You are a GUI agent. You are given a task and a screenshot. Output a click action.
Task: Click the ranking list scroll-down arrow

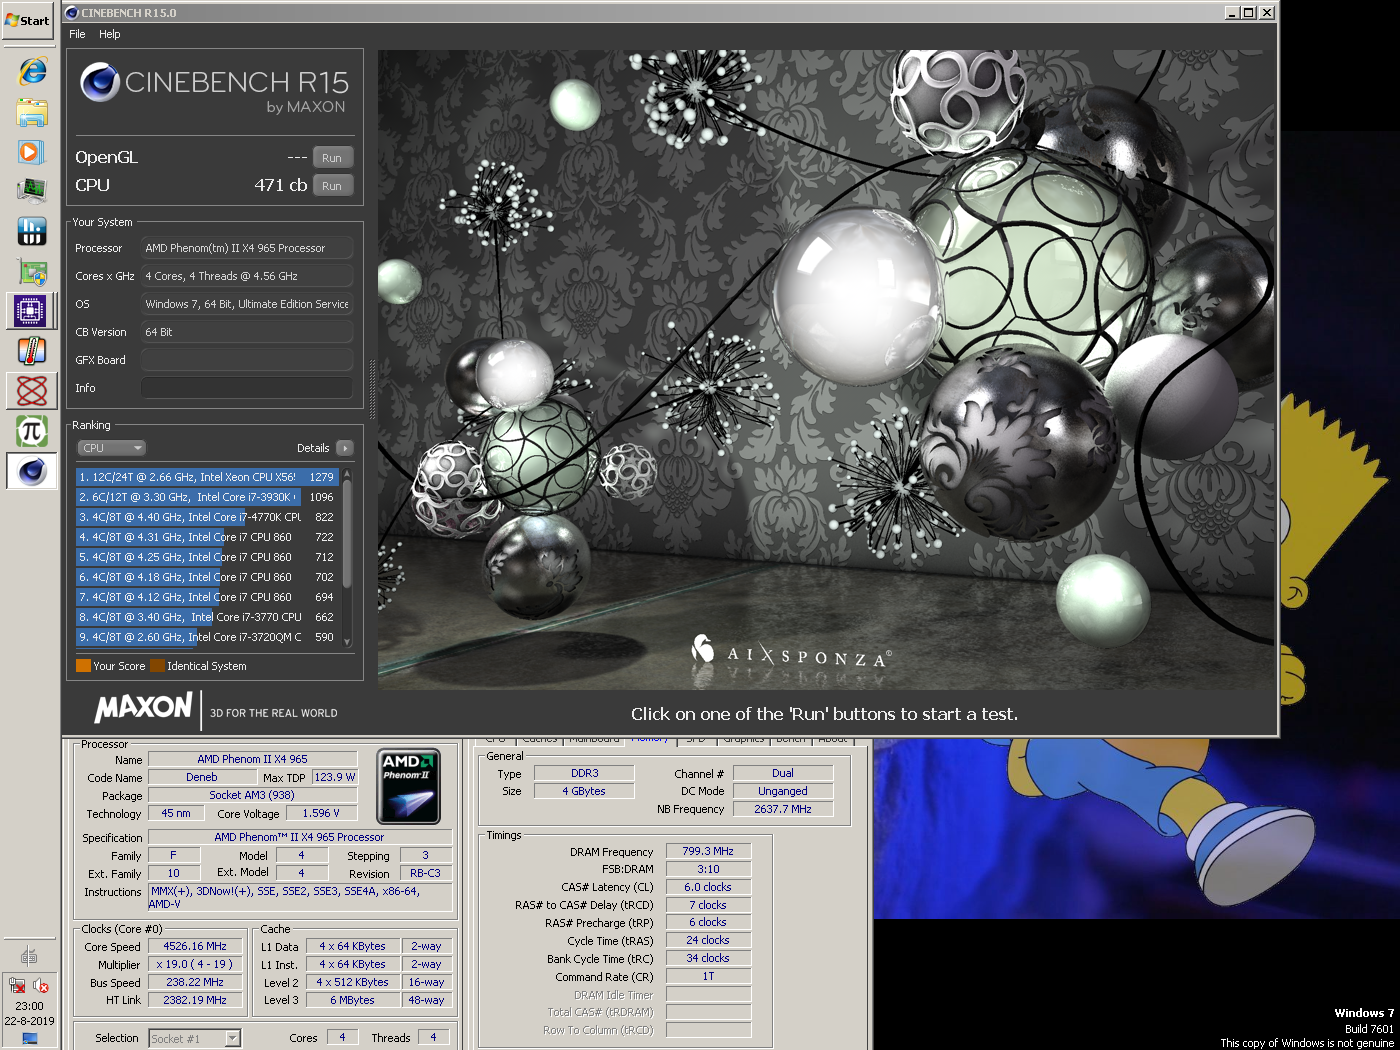click(x=347, y=641)
